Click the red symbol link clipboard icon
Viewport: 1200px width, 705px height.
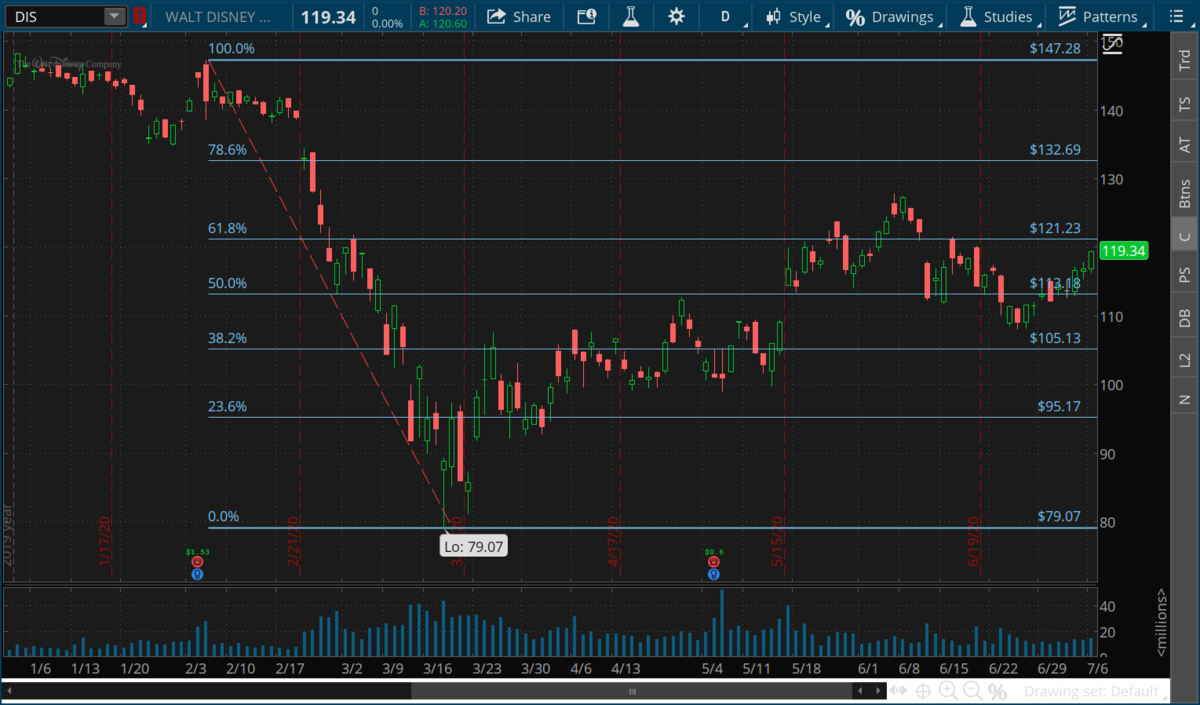[140, 16]
